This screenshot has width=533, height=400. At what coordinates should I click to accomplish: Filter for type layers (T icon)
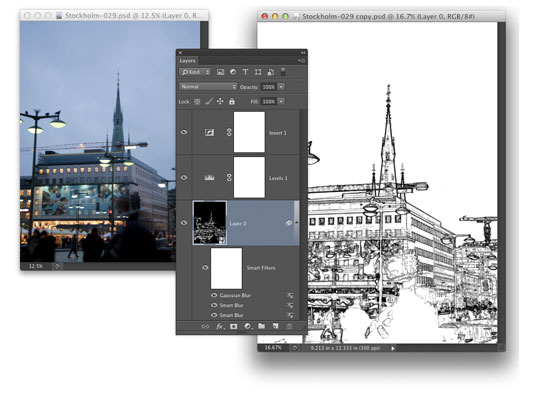pyautogui.click(x=245, y=72)
